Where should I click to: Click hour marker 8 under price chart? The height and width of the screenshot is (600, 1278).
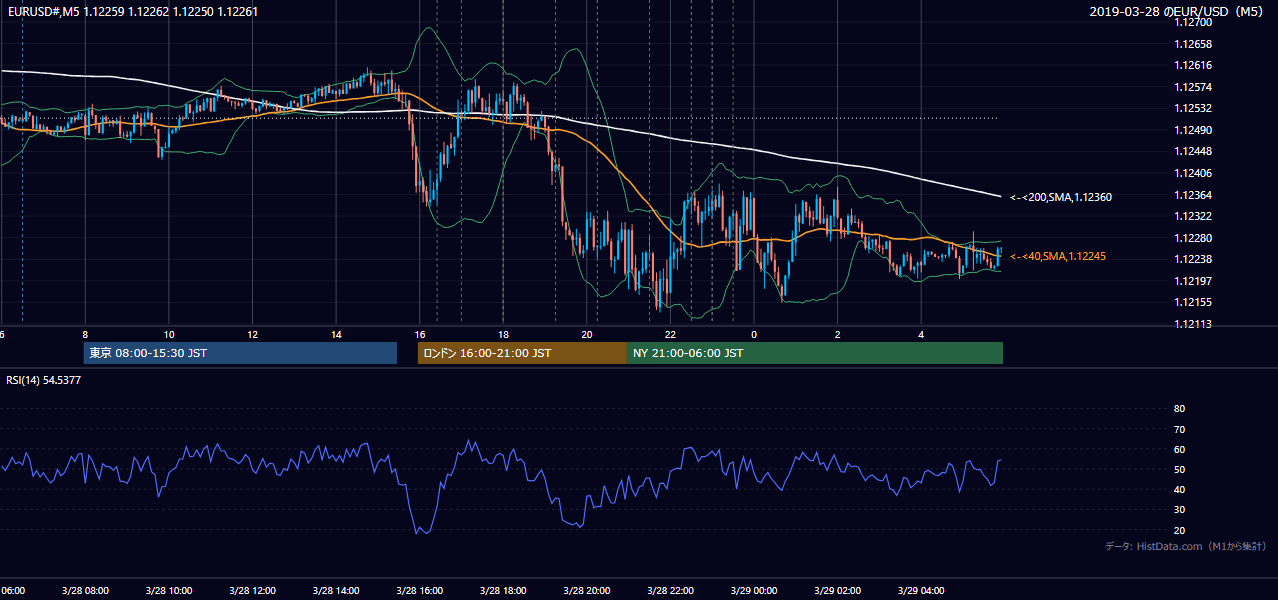[x=85, y=335]
